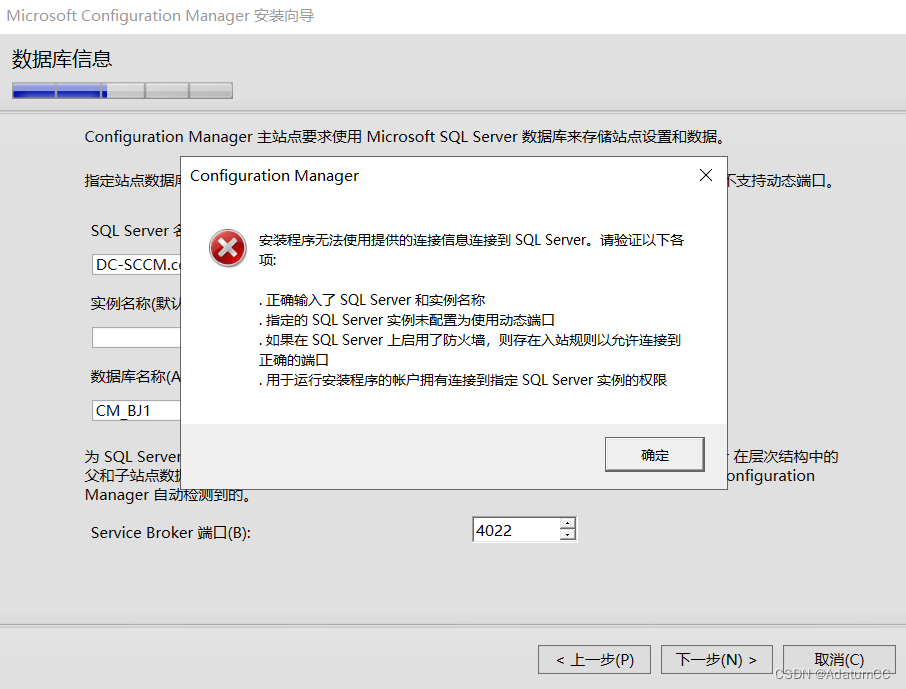
Task: Go back with 上一步(P) button
Action: (x=595, y=660)
